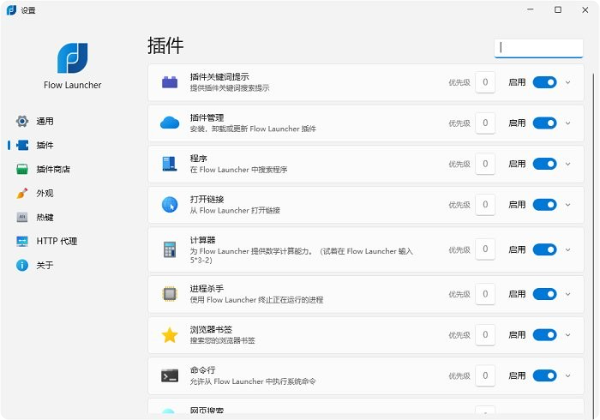Click the 优先级 field of 插件关键词提示
Screen dimensions: 600x420
[485, 82]
